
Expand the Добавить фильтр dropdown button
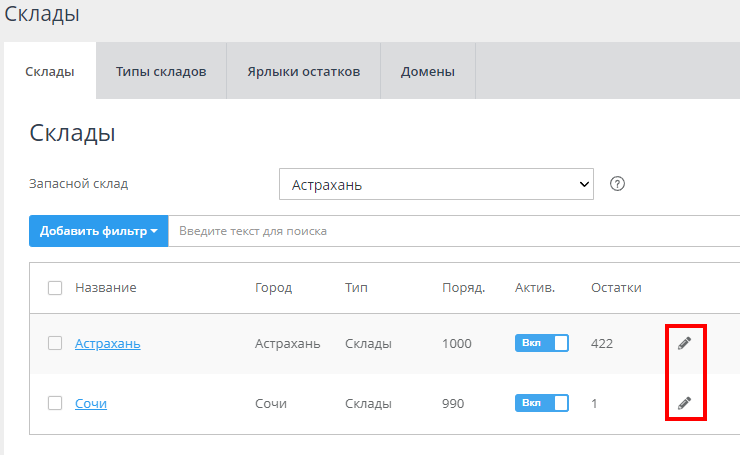pyautogui.click(x=99, y=231)
